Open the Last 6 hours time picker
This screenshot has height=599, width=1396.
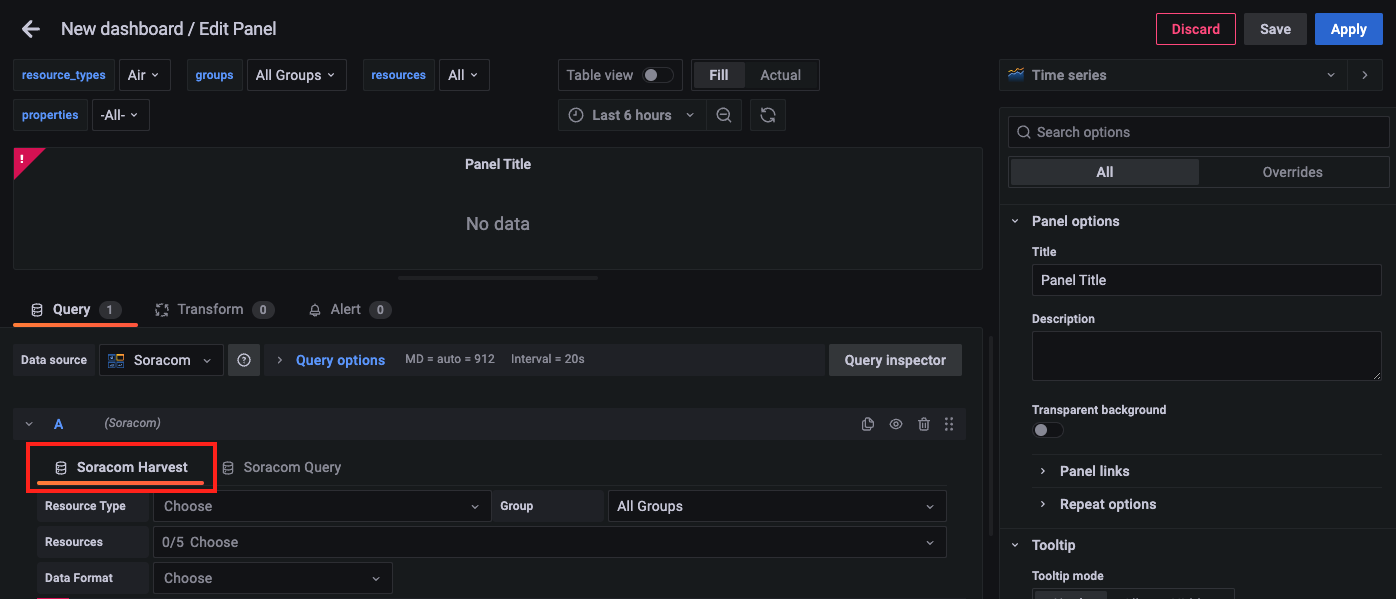(x=632, y=115)
